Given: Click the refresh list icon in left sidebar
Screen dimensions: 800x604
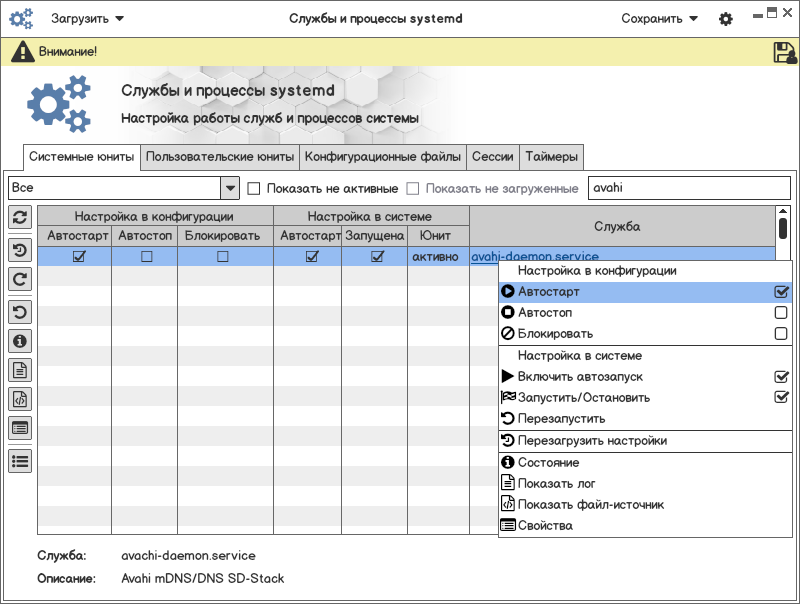Looking at the screenshot, I should (x=20, y=217).
